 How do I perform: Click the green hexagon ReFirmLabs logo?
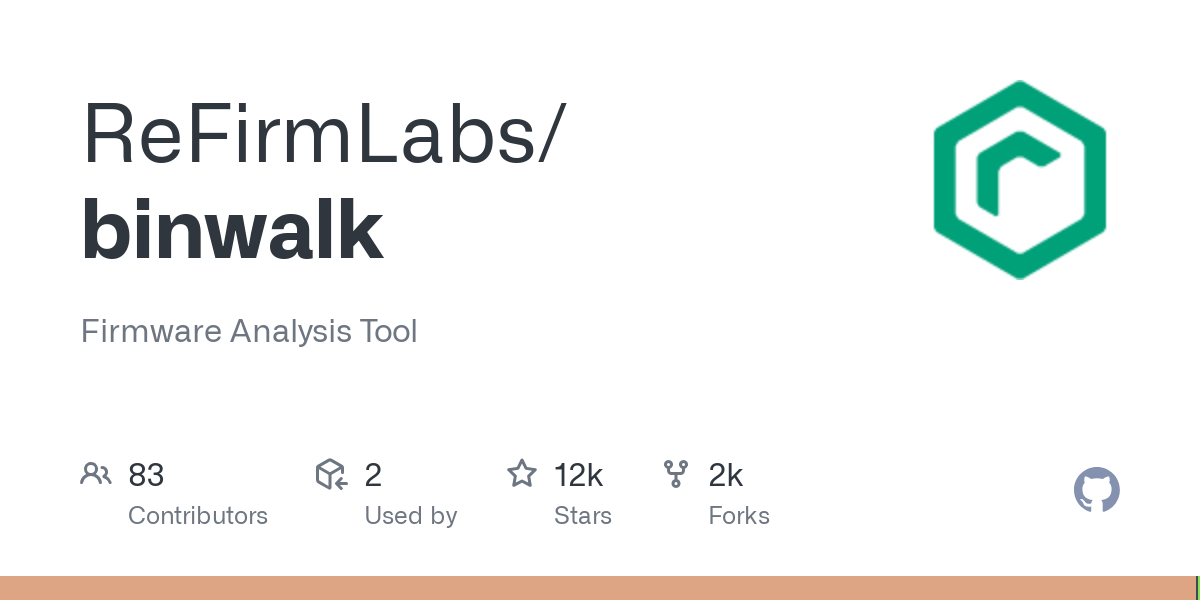[1019, 180]
